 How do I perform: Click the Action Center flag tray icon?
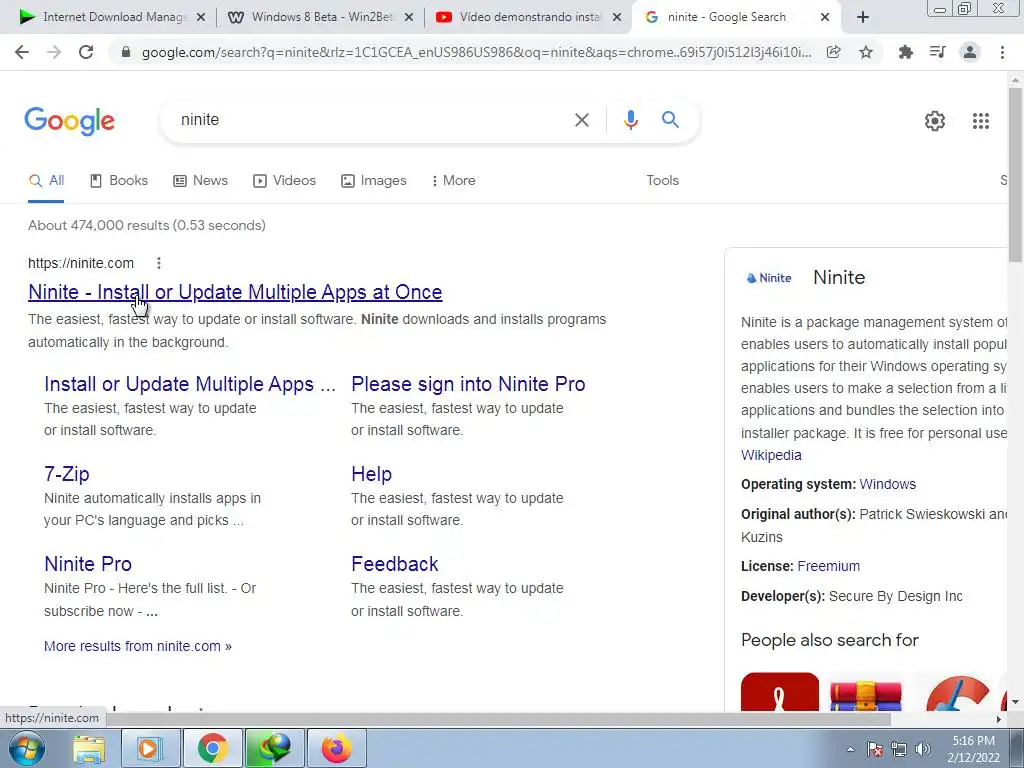(x=875, y=749)
